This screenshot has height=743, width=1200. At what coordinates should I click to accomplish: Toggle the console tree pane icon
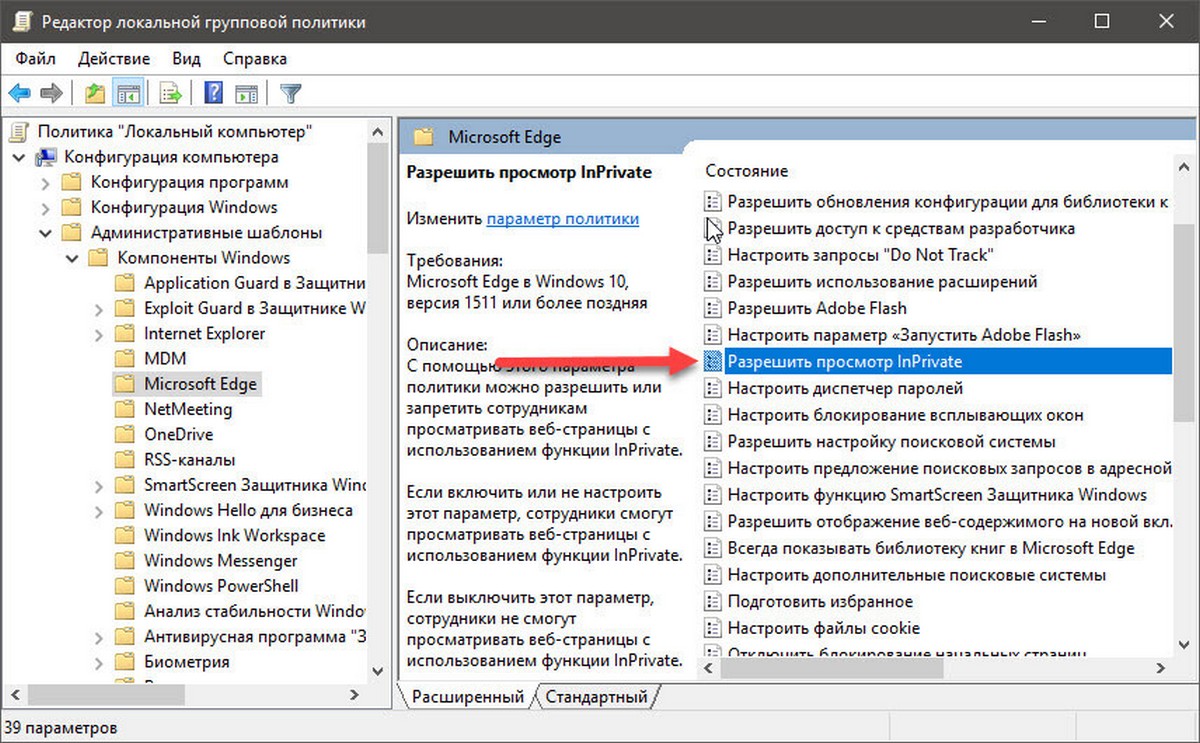pos(126,94)
